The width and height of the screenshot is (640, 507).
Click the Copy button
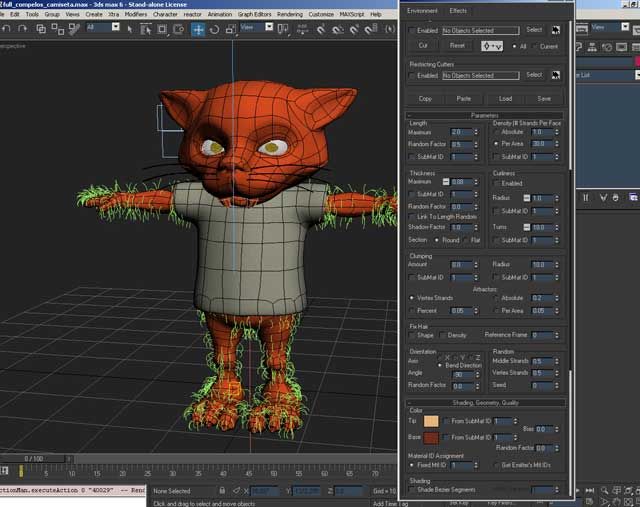(x=425, y=99)
